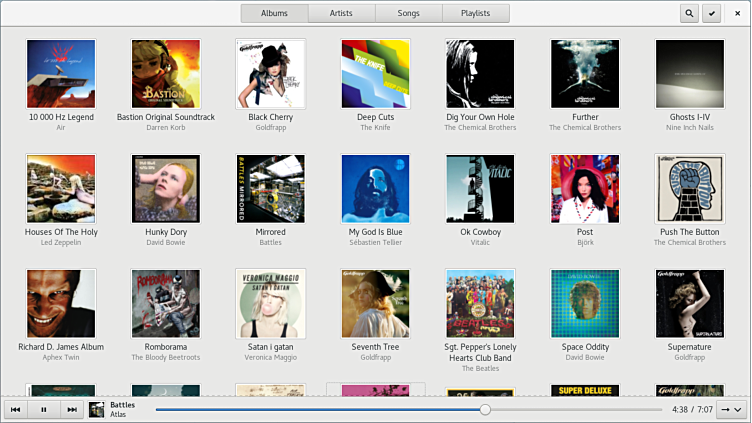
Task: Enable selection mode with checkmark button
Action: point(713,14)
